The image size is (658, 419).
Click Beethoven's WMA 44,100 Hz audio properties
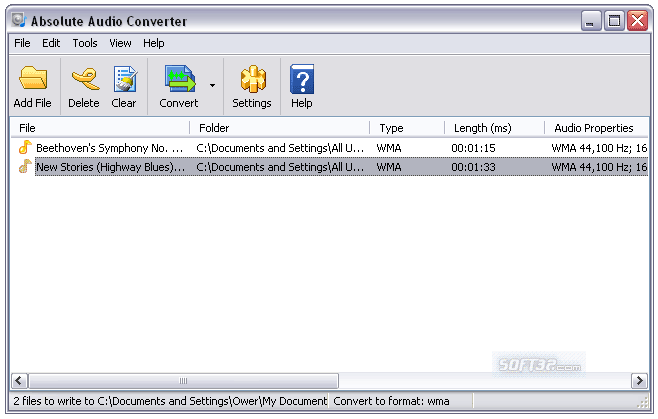coord(599,148)
